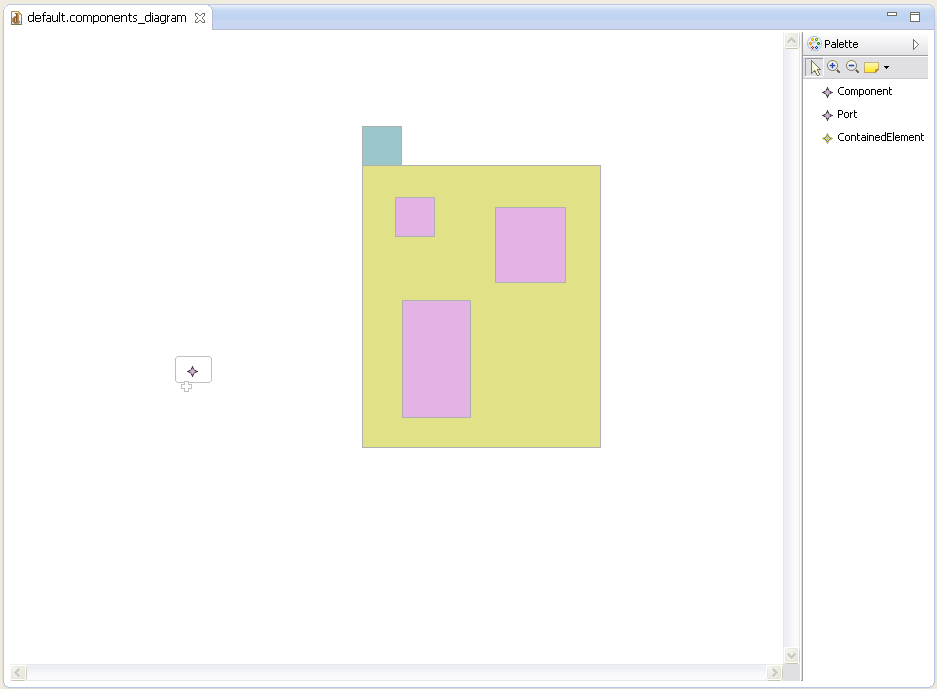The image size is (937, 689).
Task: Select the blue port square
Action: coord(382,146)
